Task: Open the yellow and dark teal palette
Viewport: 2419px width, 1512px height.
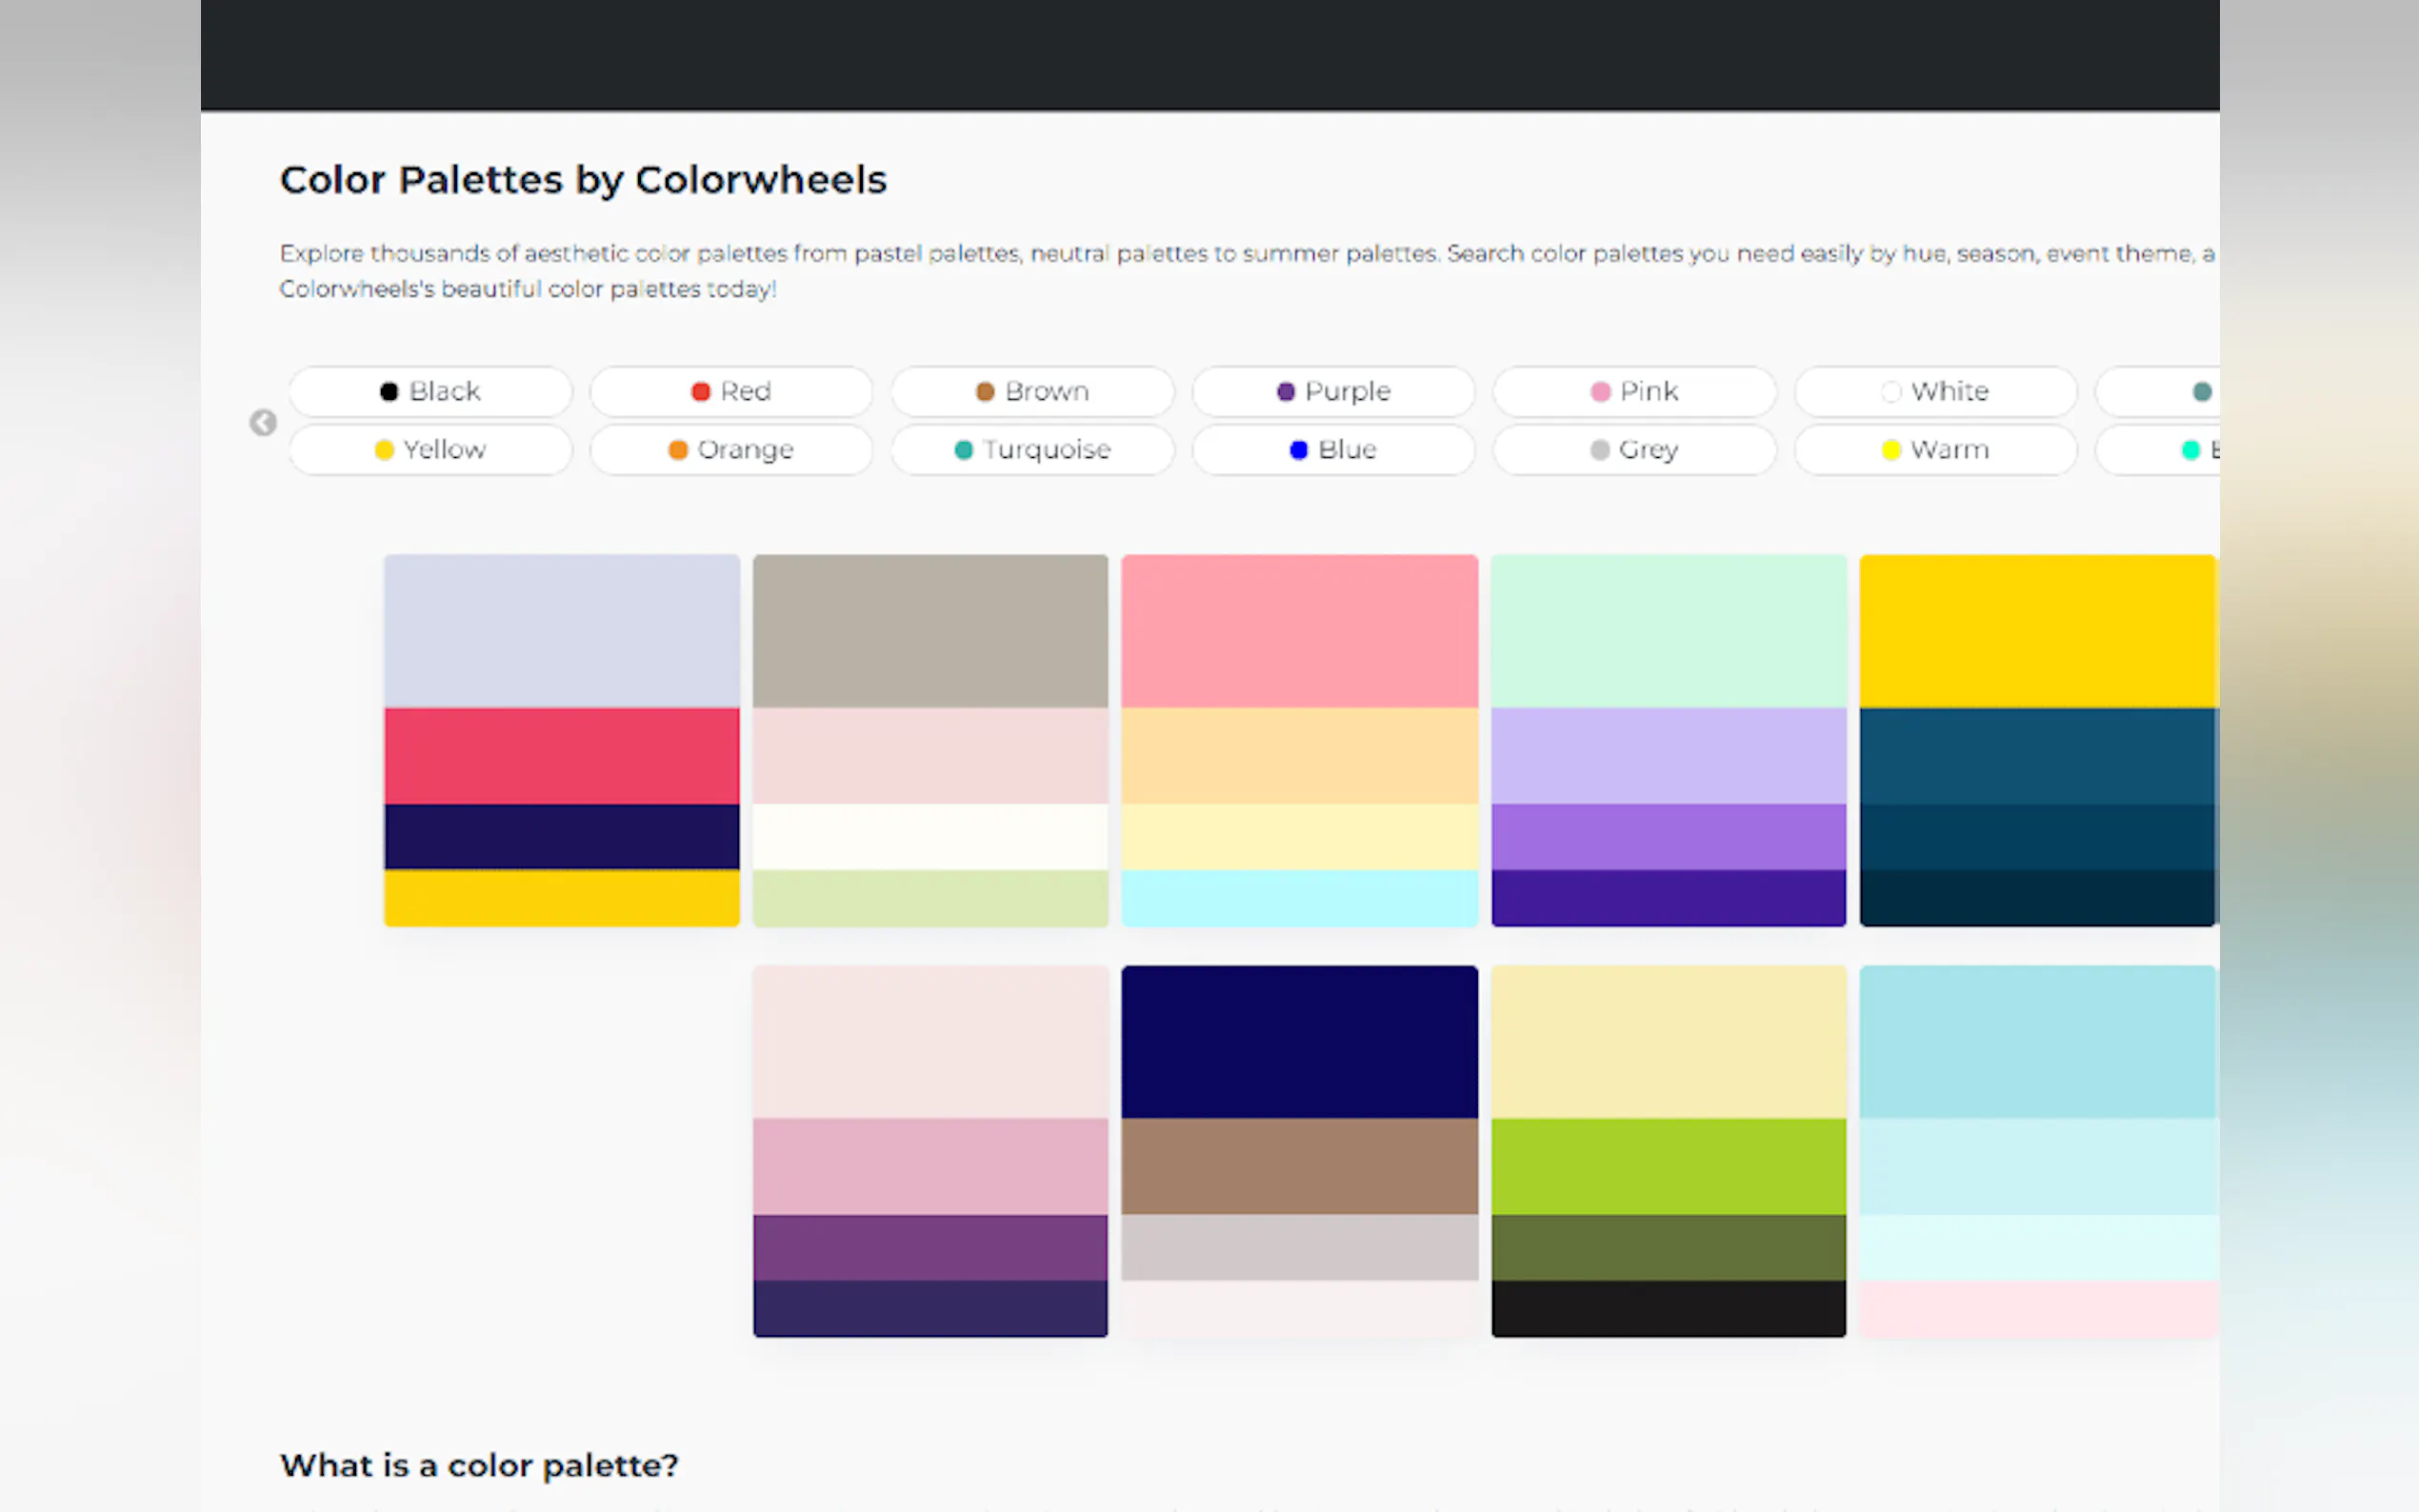Action: point(2037,740)
